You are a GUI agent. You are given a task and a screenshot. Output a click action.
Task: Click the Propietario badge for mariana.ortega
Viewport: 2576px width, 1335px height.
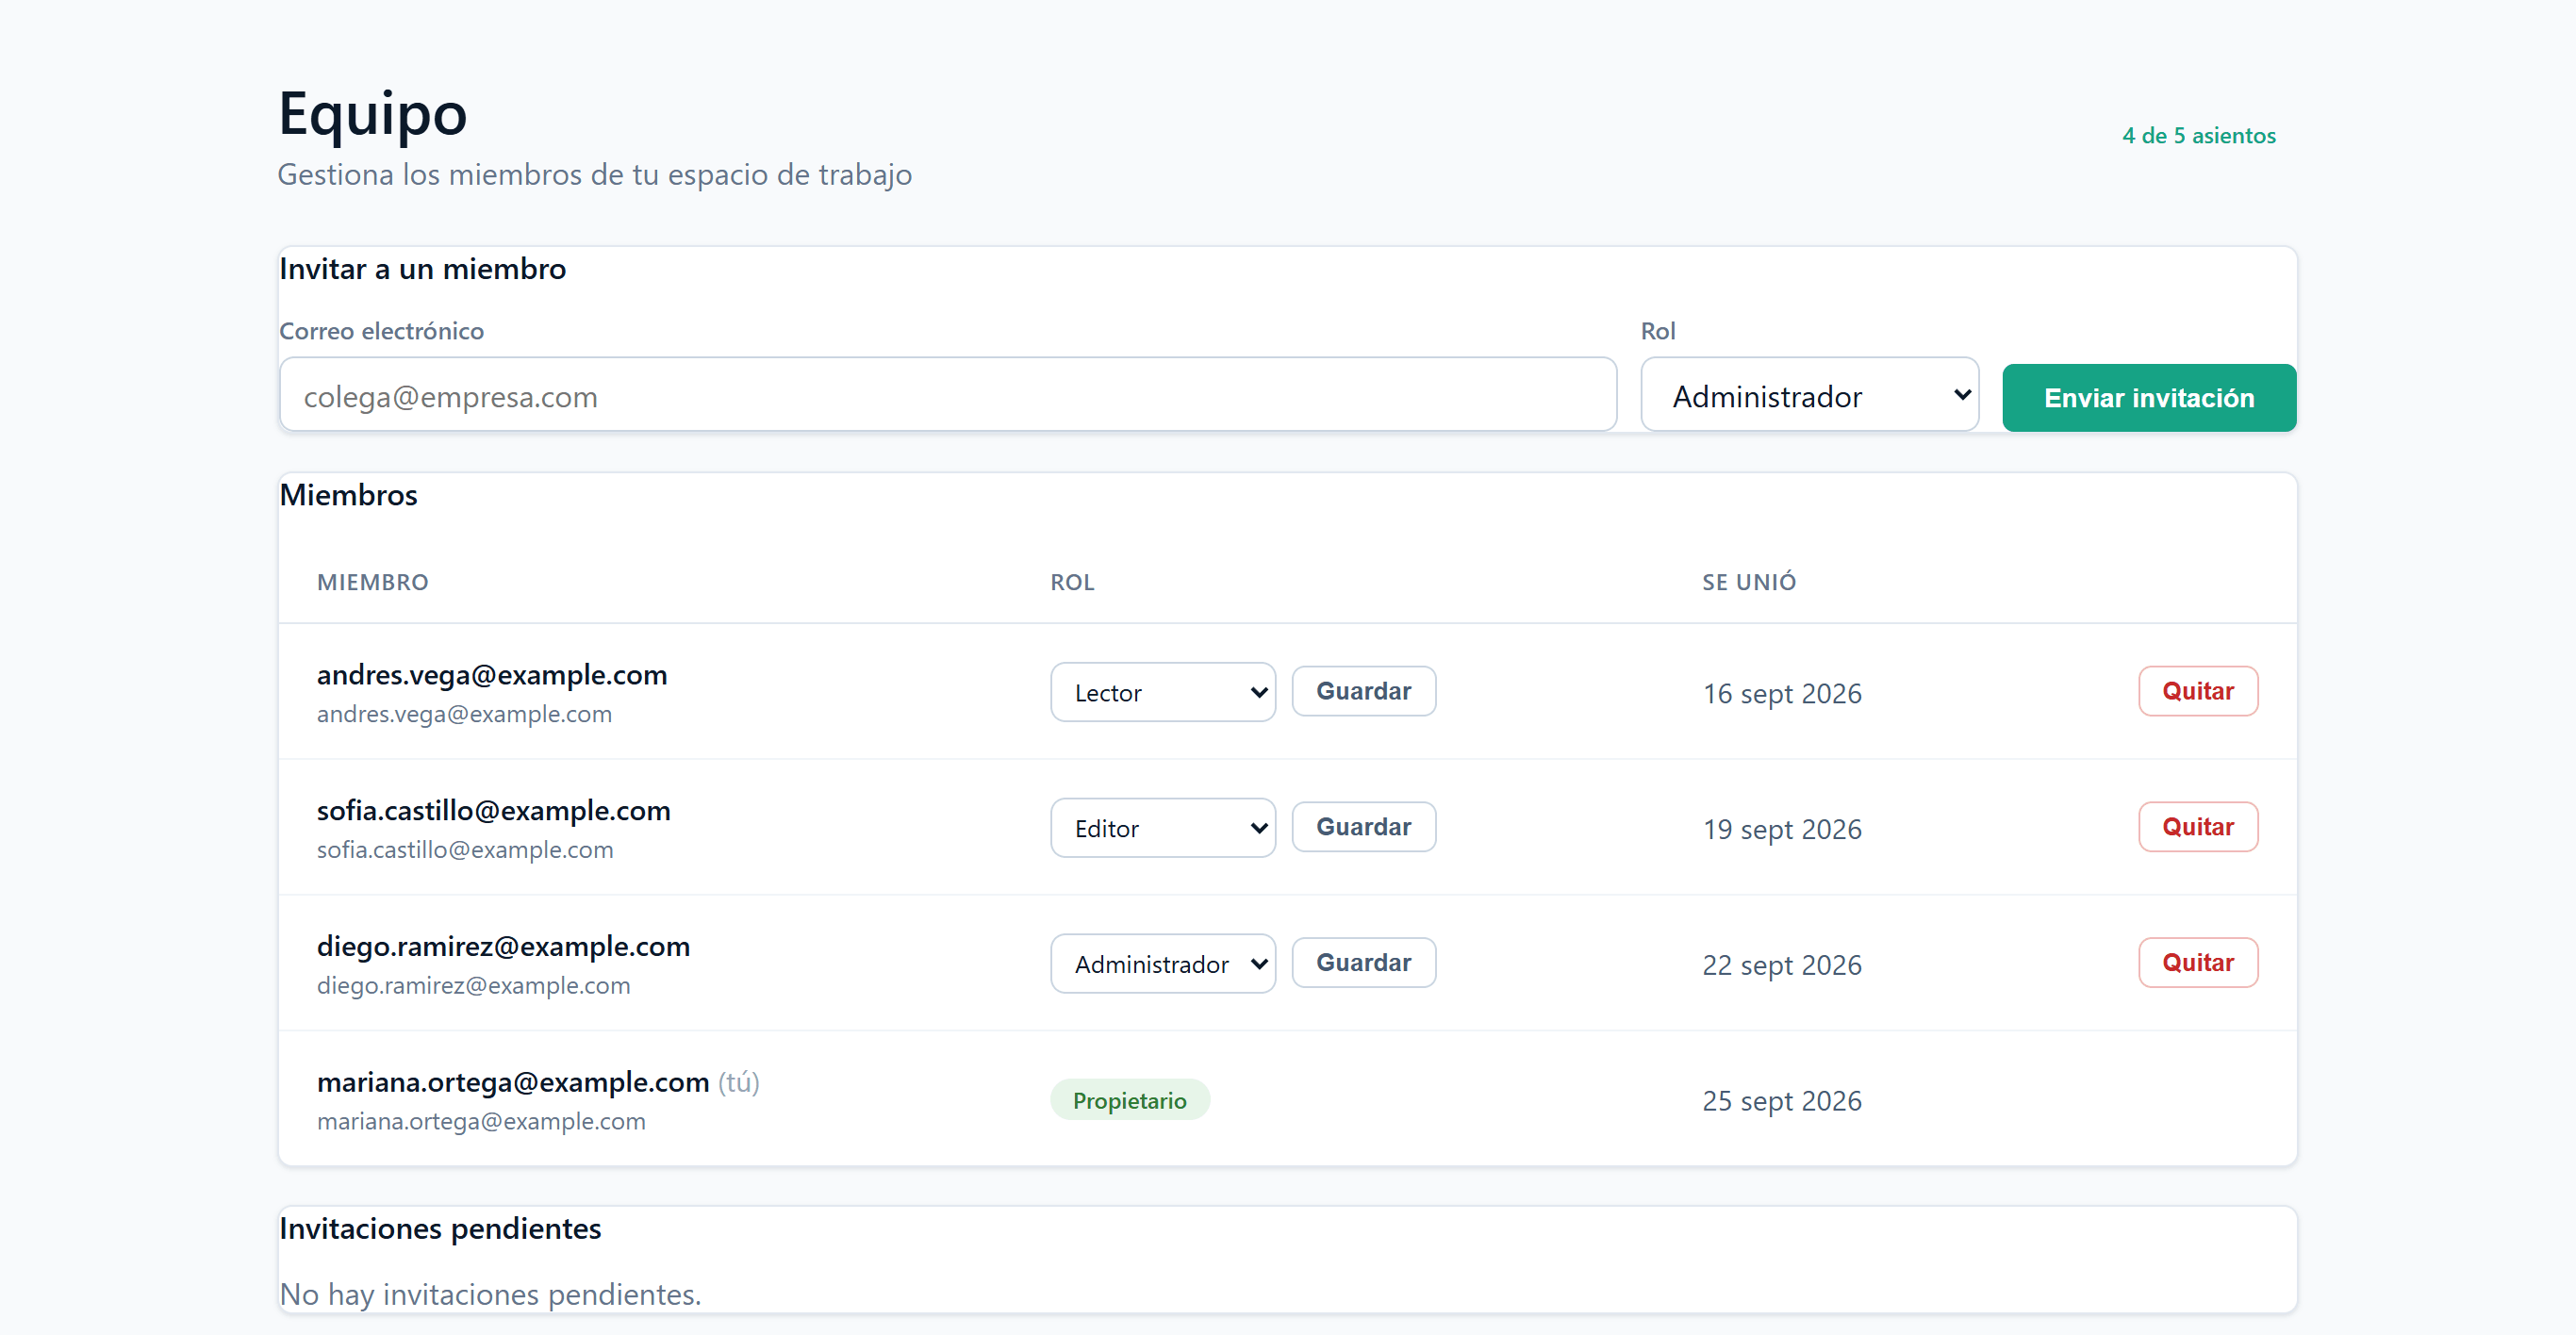(x=1129, y=1100)
